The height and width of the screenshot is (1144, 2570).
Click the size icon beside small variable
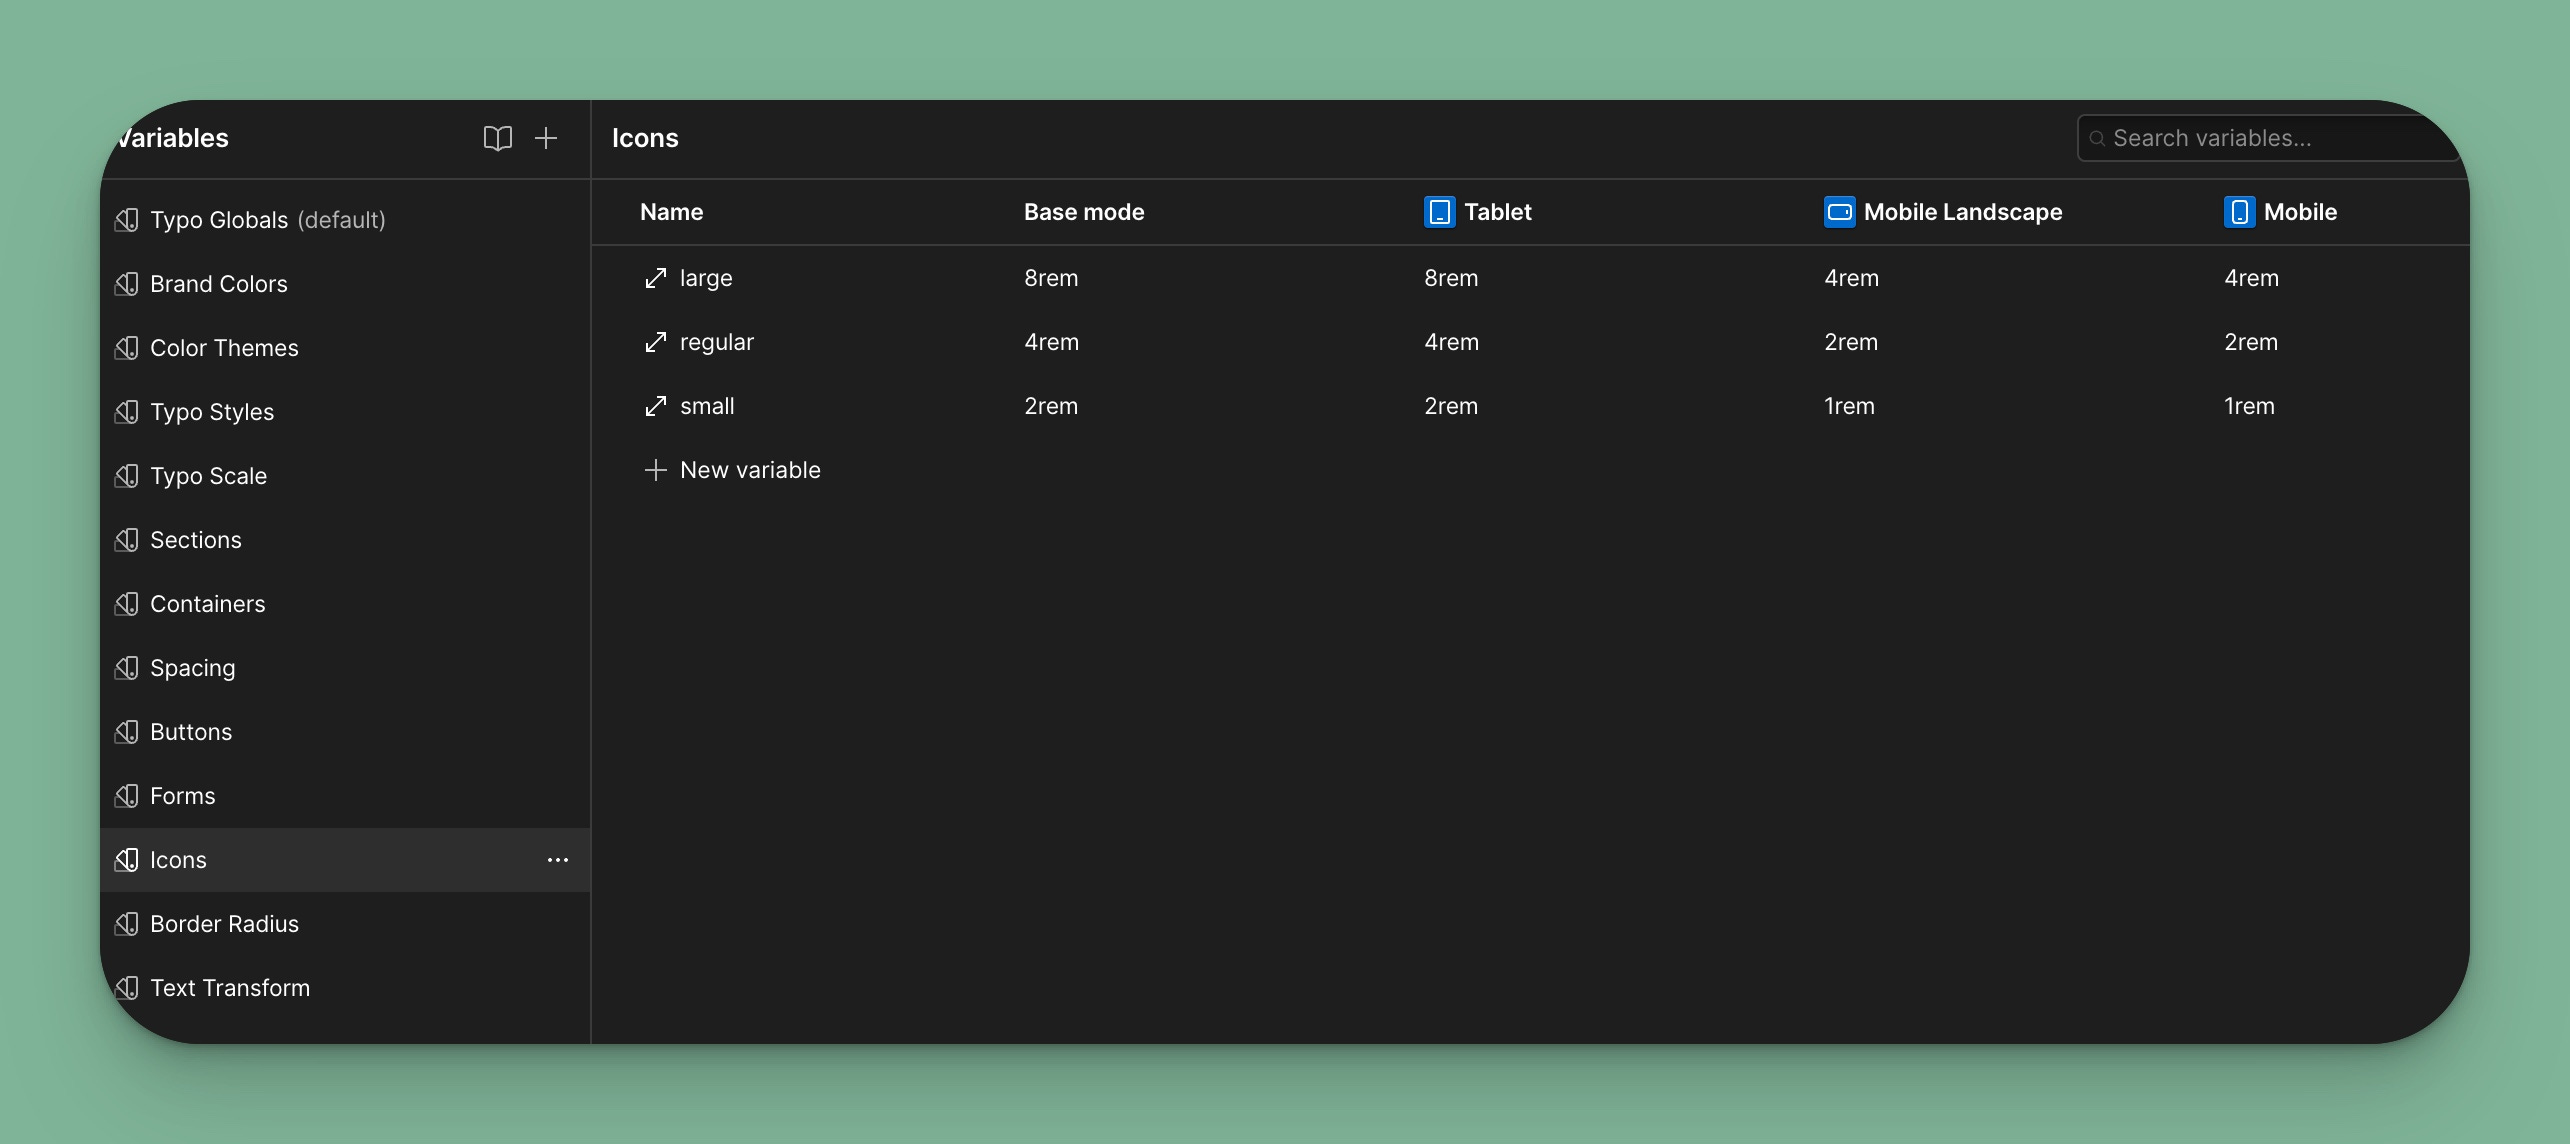(655, 406)
